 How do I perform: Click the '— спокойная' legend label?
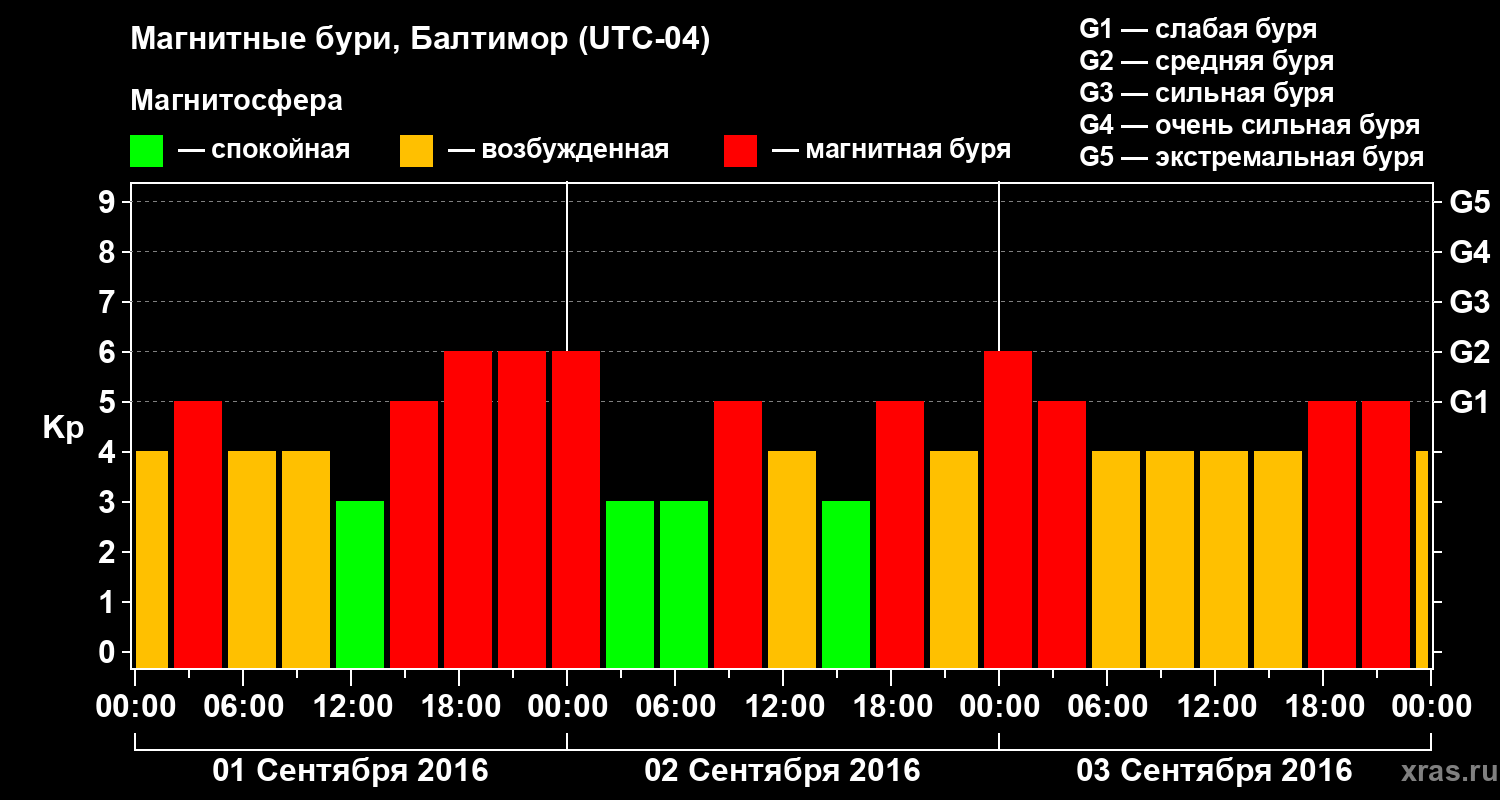tap(264, 150)
